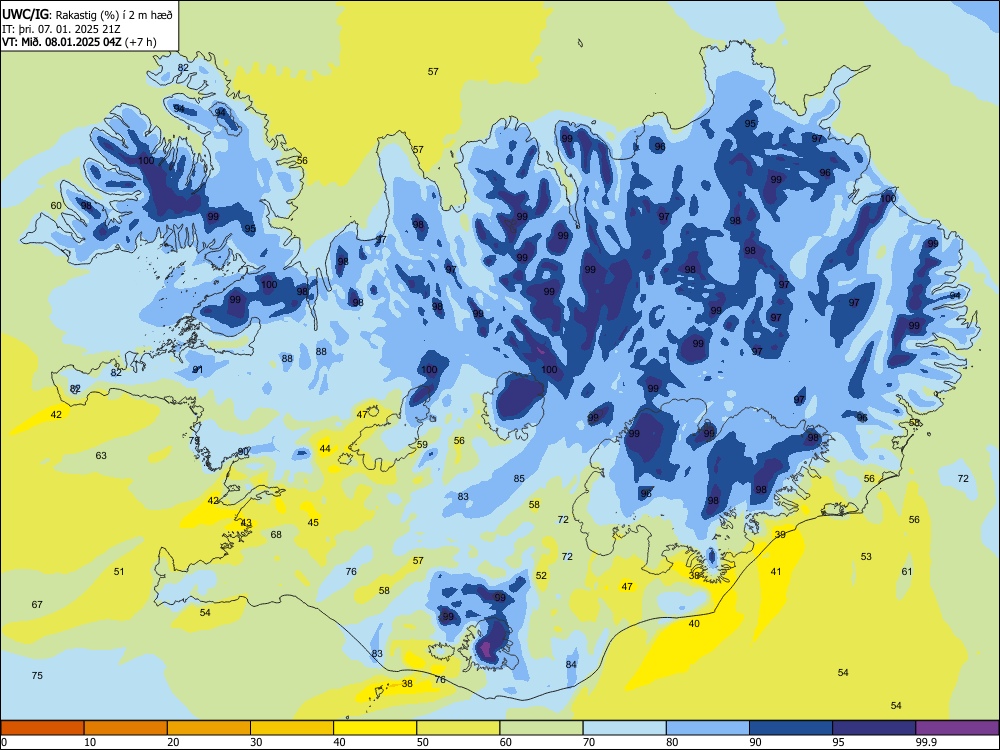Screen dimensions: 1000x750
Task: Click the map value '51'
Action: pos(119,571)
